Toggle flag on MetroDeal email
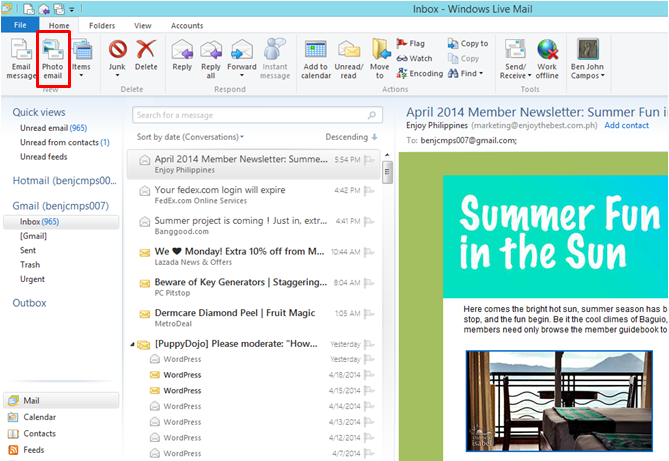Viewport: 669px width, 461px height. click(x=369, y=314)
